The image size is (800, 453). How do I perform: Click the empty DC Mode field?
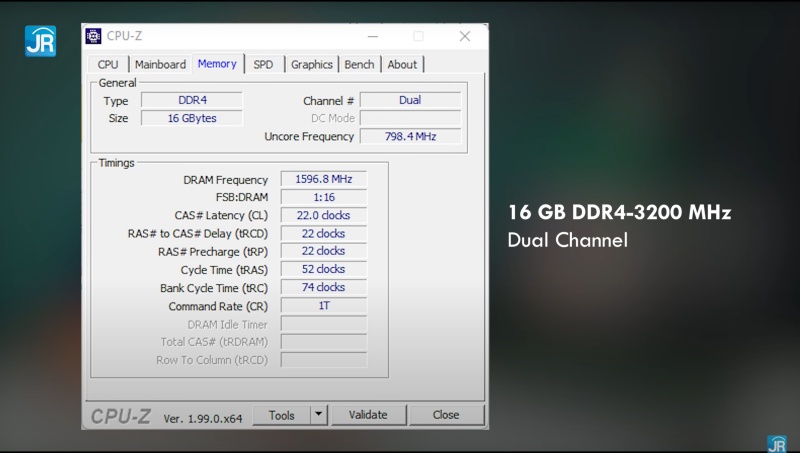click(410, 118)
